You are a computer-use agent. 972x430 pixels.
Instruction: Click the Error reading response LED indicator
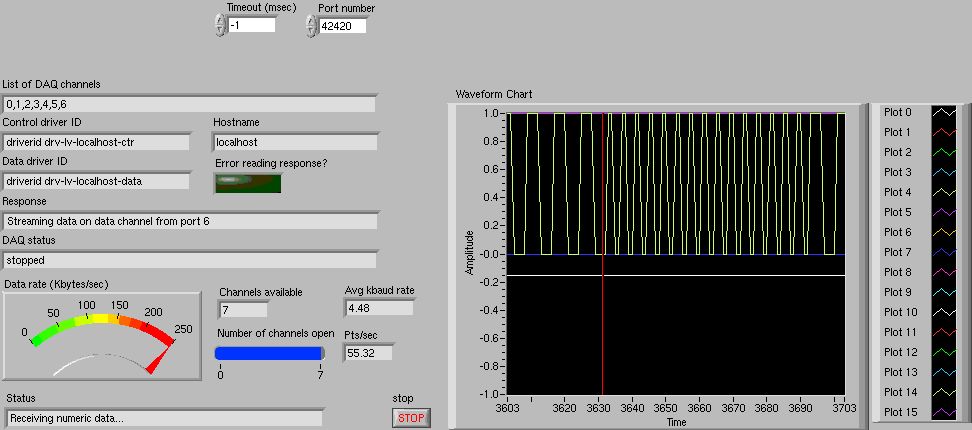click(x=248, y=183)
